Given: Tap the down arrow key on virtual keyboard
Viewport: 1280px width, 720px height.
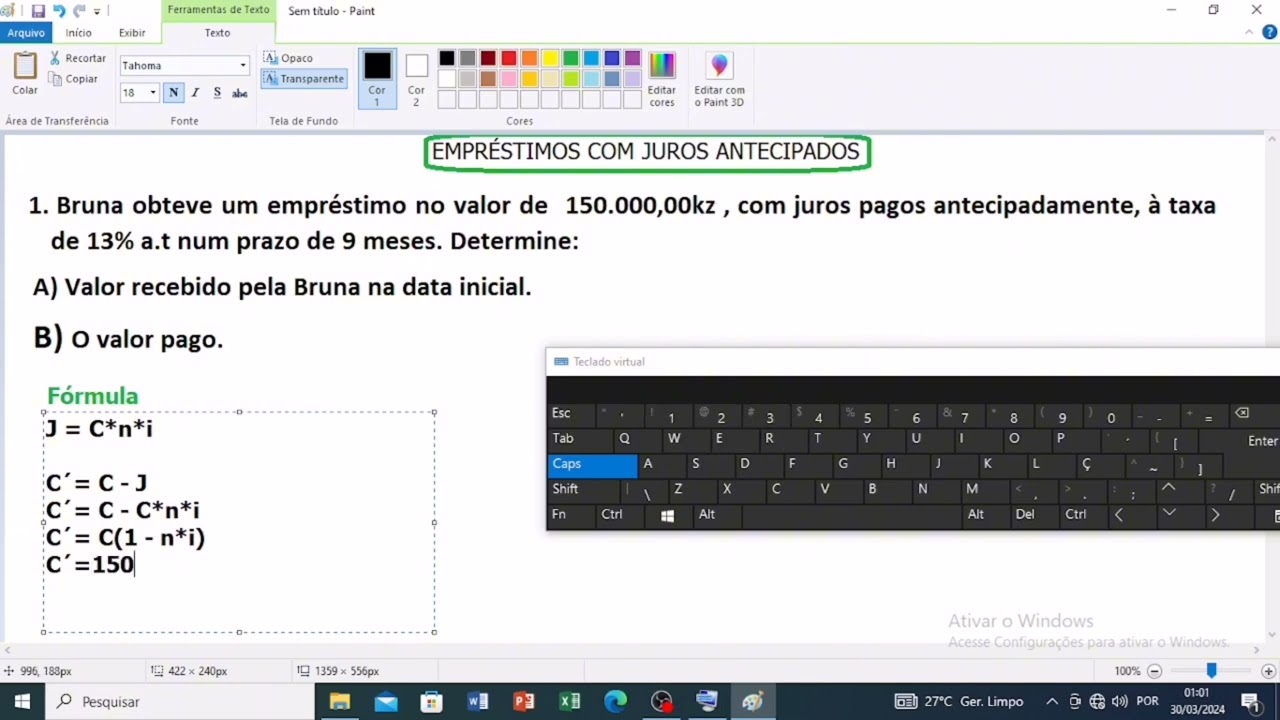Looking at the screenshot, I should pos(1168,515).
